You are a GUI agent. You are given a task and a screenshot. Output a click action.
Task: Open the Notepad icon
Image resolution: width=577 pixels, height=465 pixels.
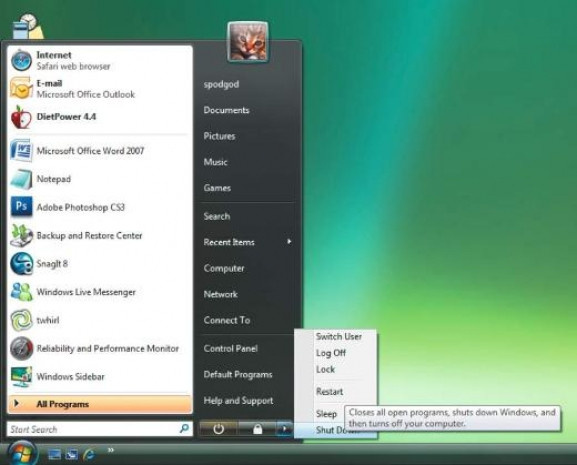pyautogui.click(x=21, y=179)
